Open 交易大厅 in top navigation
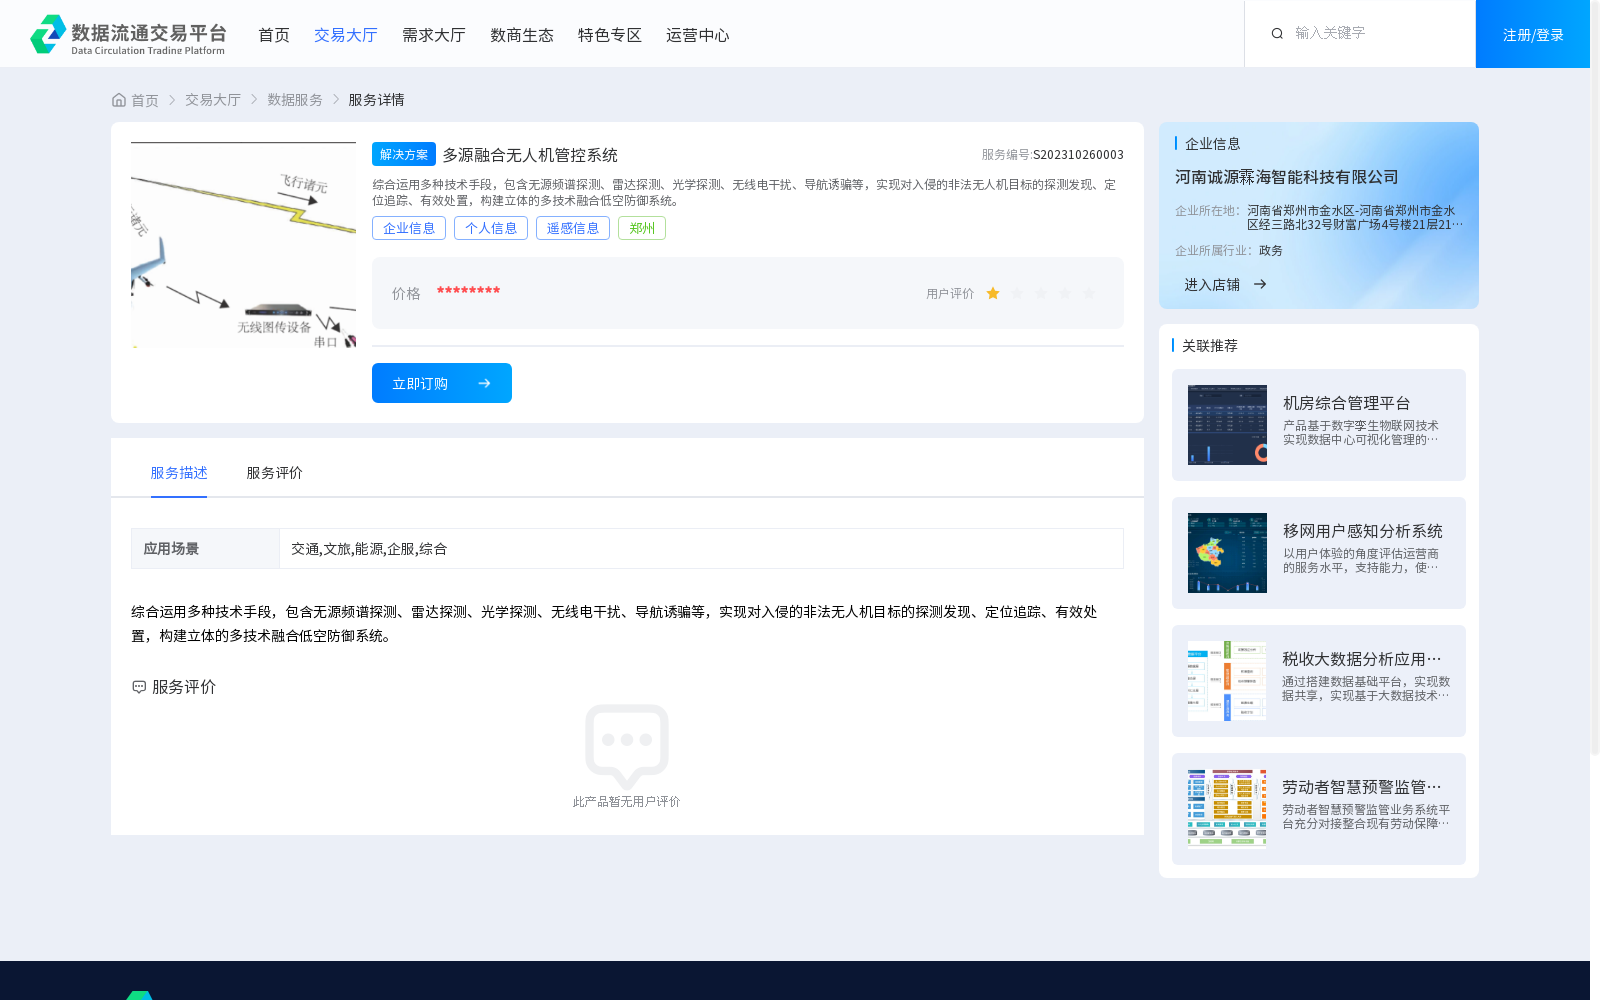The height and width of the screenshot is (1000, 1600). click(x=346, y=35)
